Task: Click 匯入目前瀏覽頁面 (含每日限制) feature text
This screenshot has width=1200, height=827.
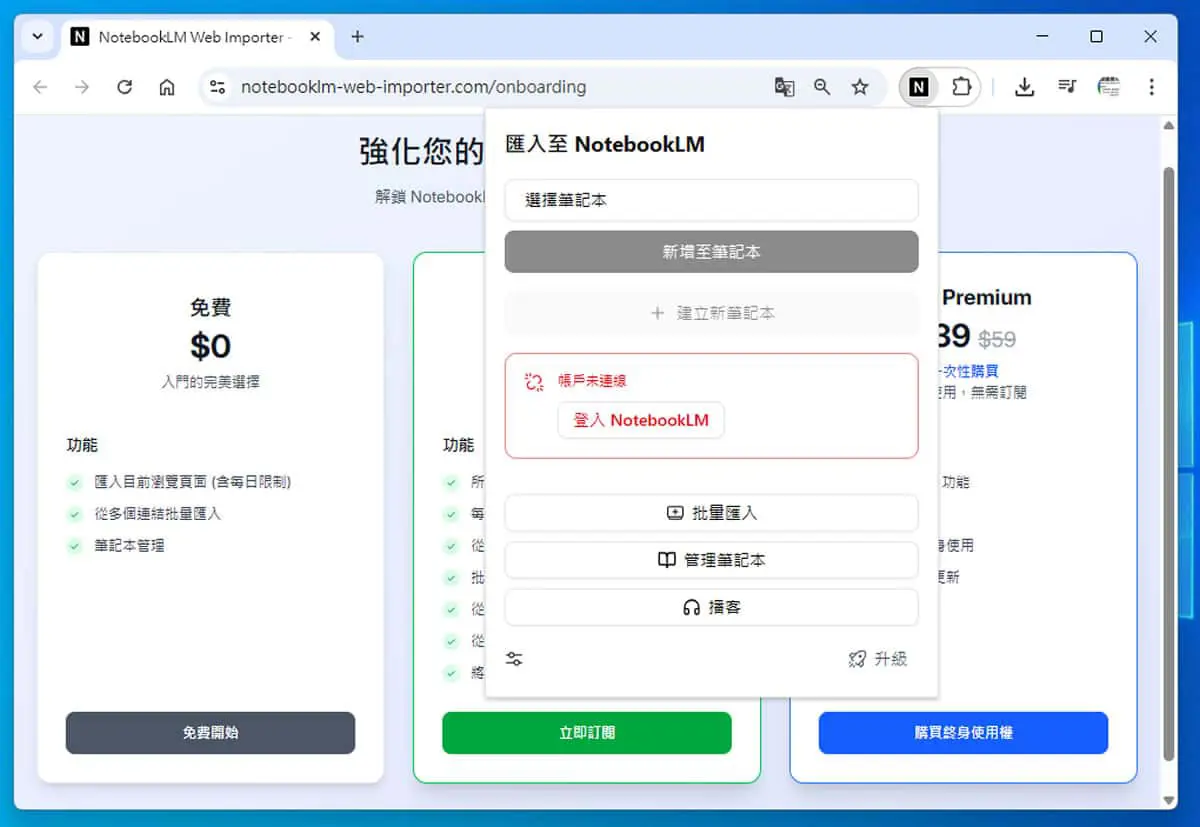Action: point(192,482)
